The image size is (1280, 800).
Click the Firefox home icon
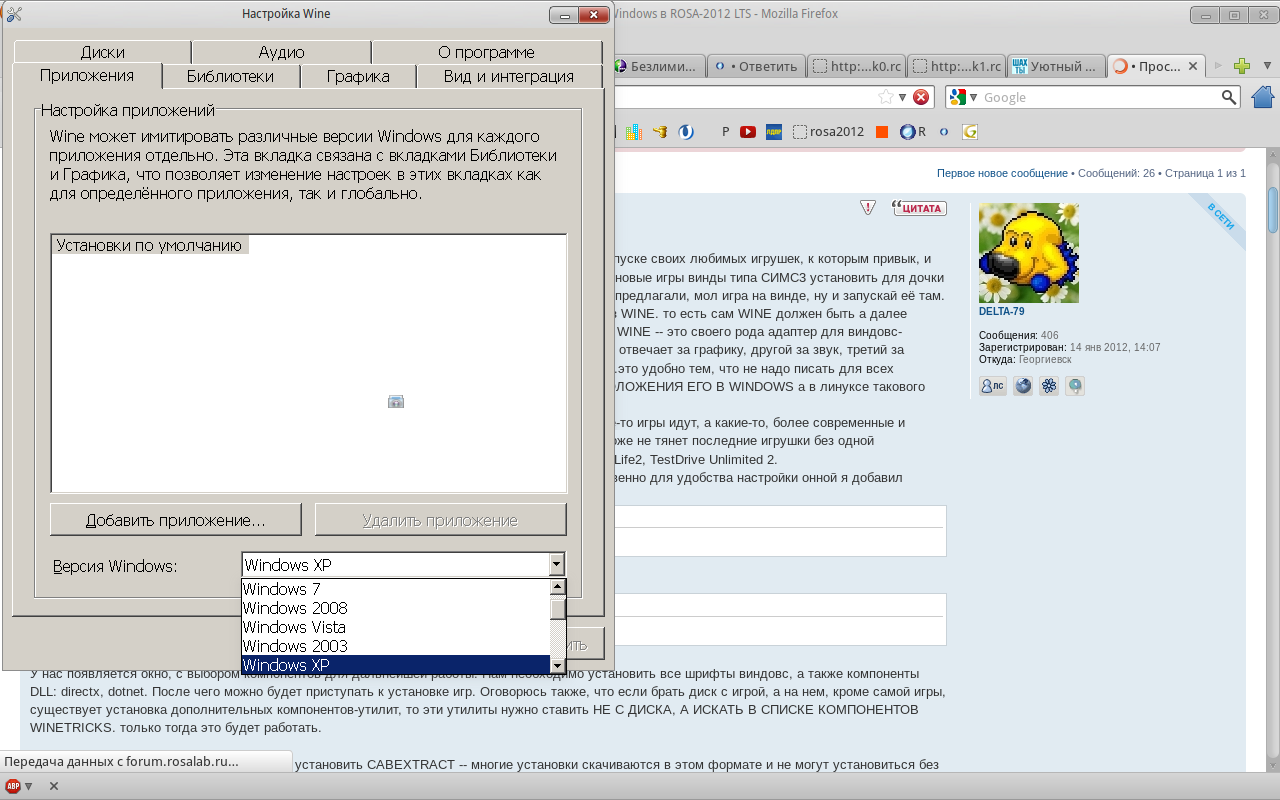[1264, 97]
